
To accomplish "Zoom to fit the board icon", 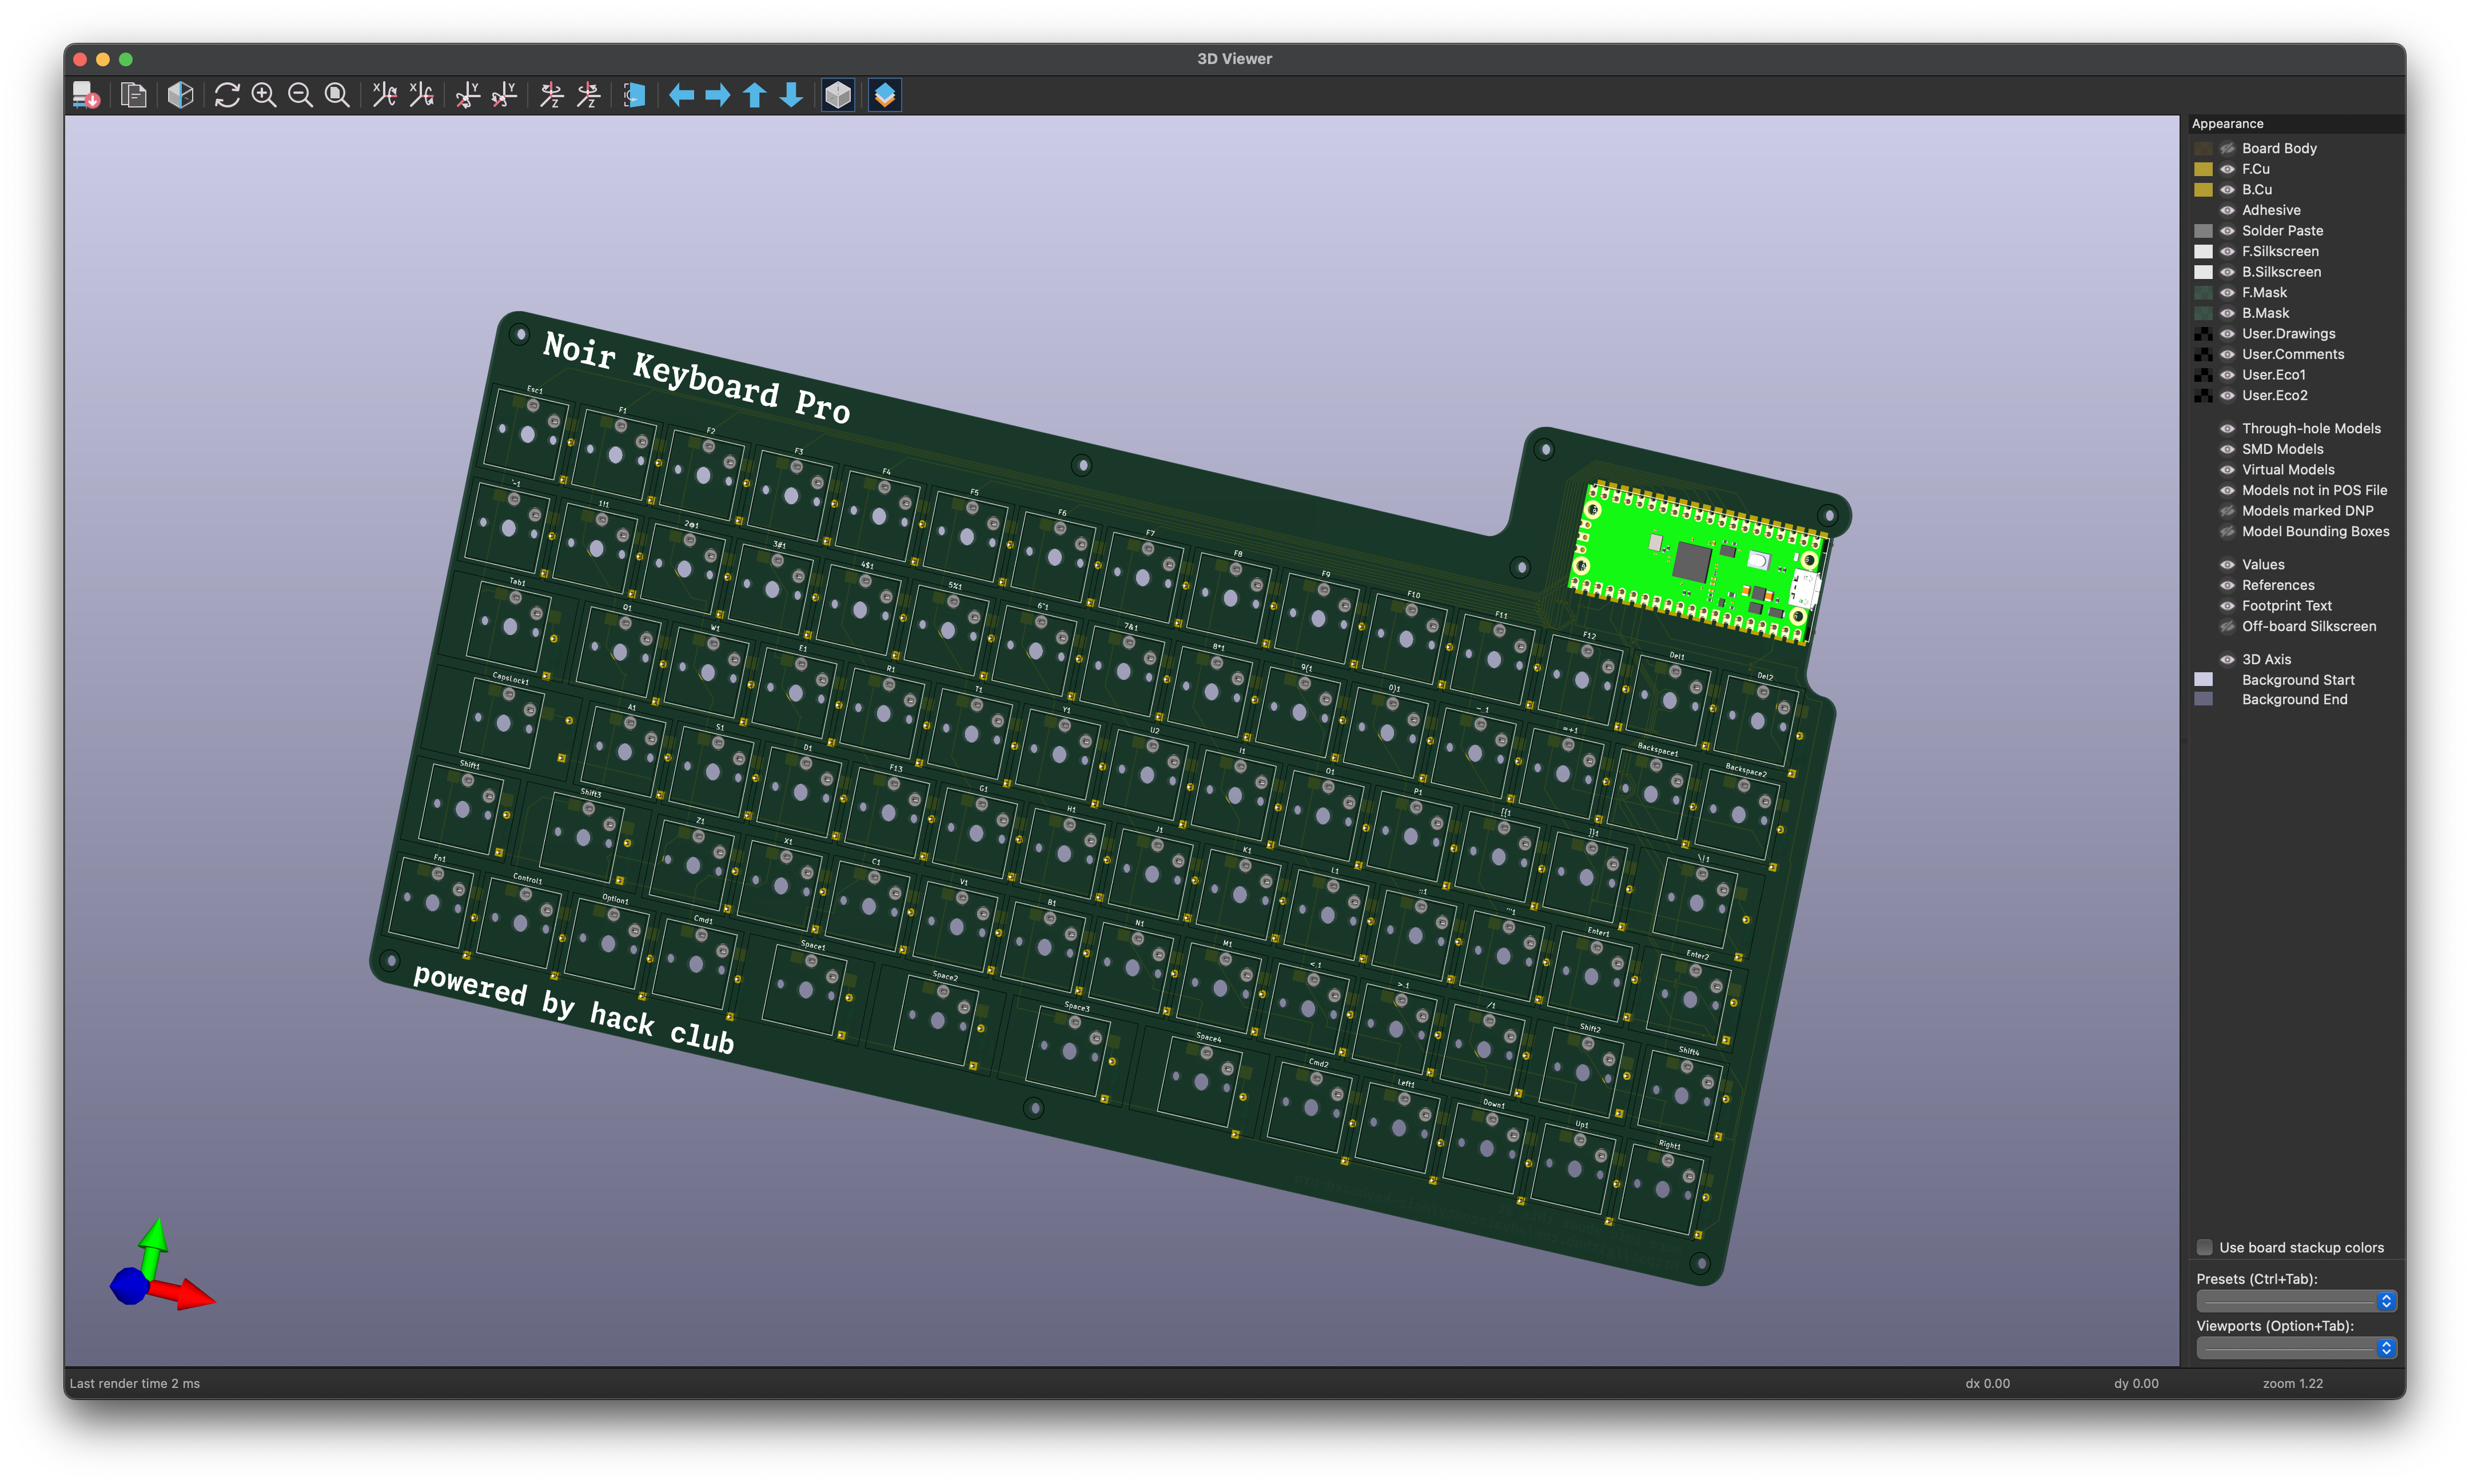I will [338, 95].
